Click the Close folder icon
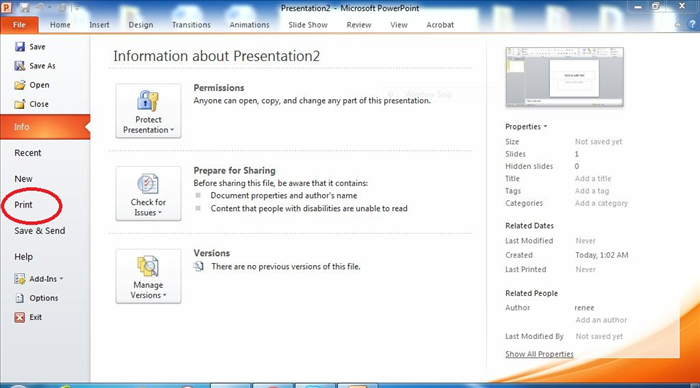The height and width of the screenshot is (388, 700). 20,104
